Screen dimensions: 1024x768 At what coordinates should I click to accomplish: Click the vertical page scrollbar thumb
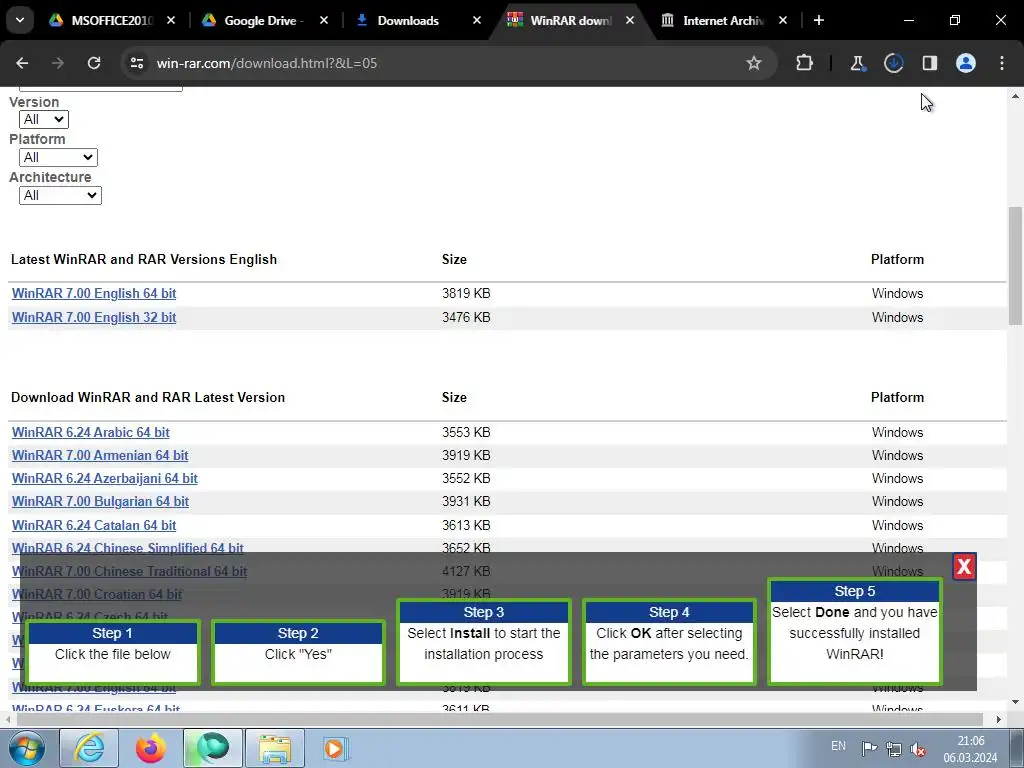(1015, 265)
